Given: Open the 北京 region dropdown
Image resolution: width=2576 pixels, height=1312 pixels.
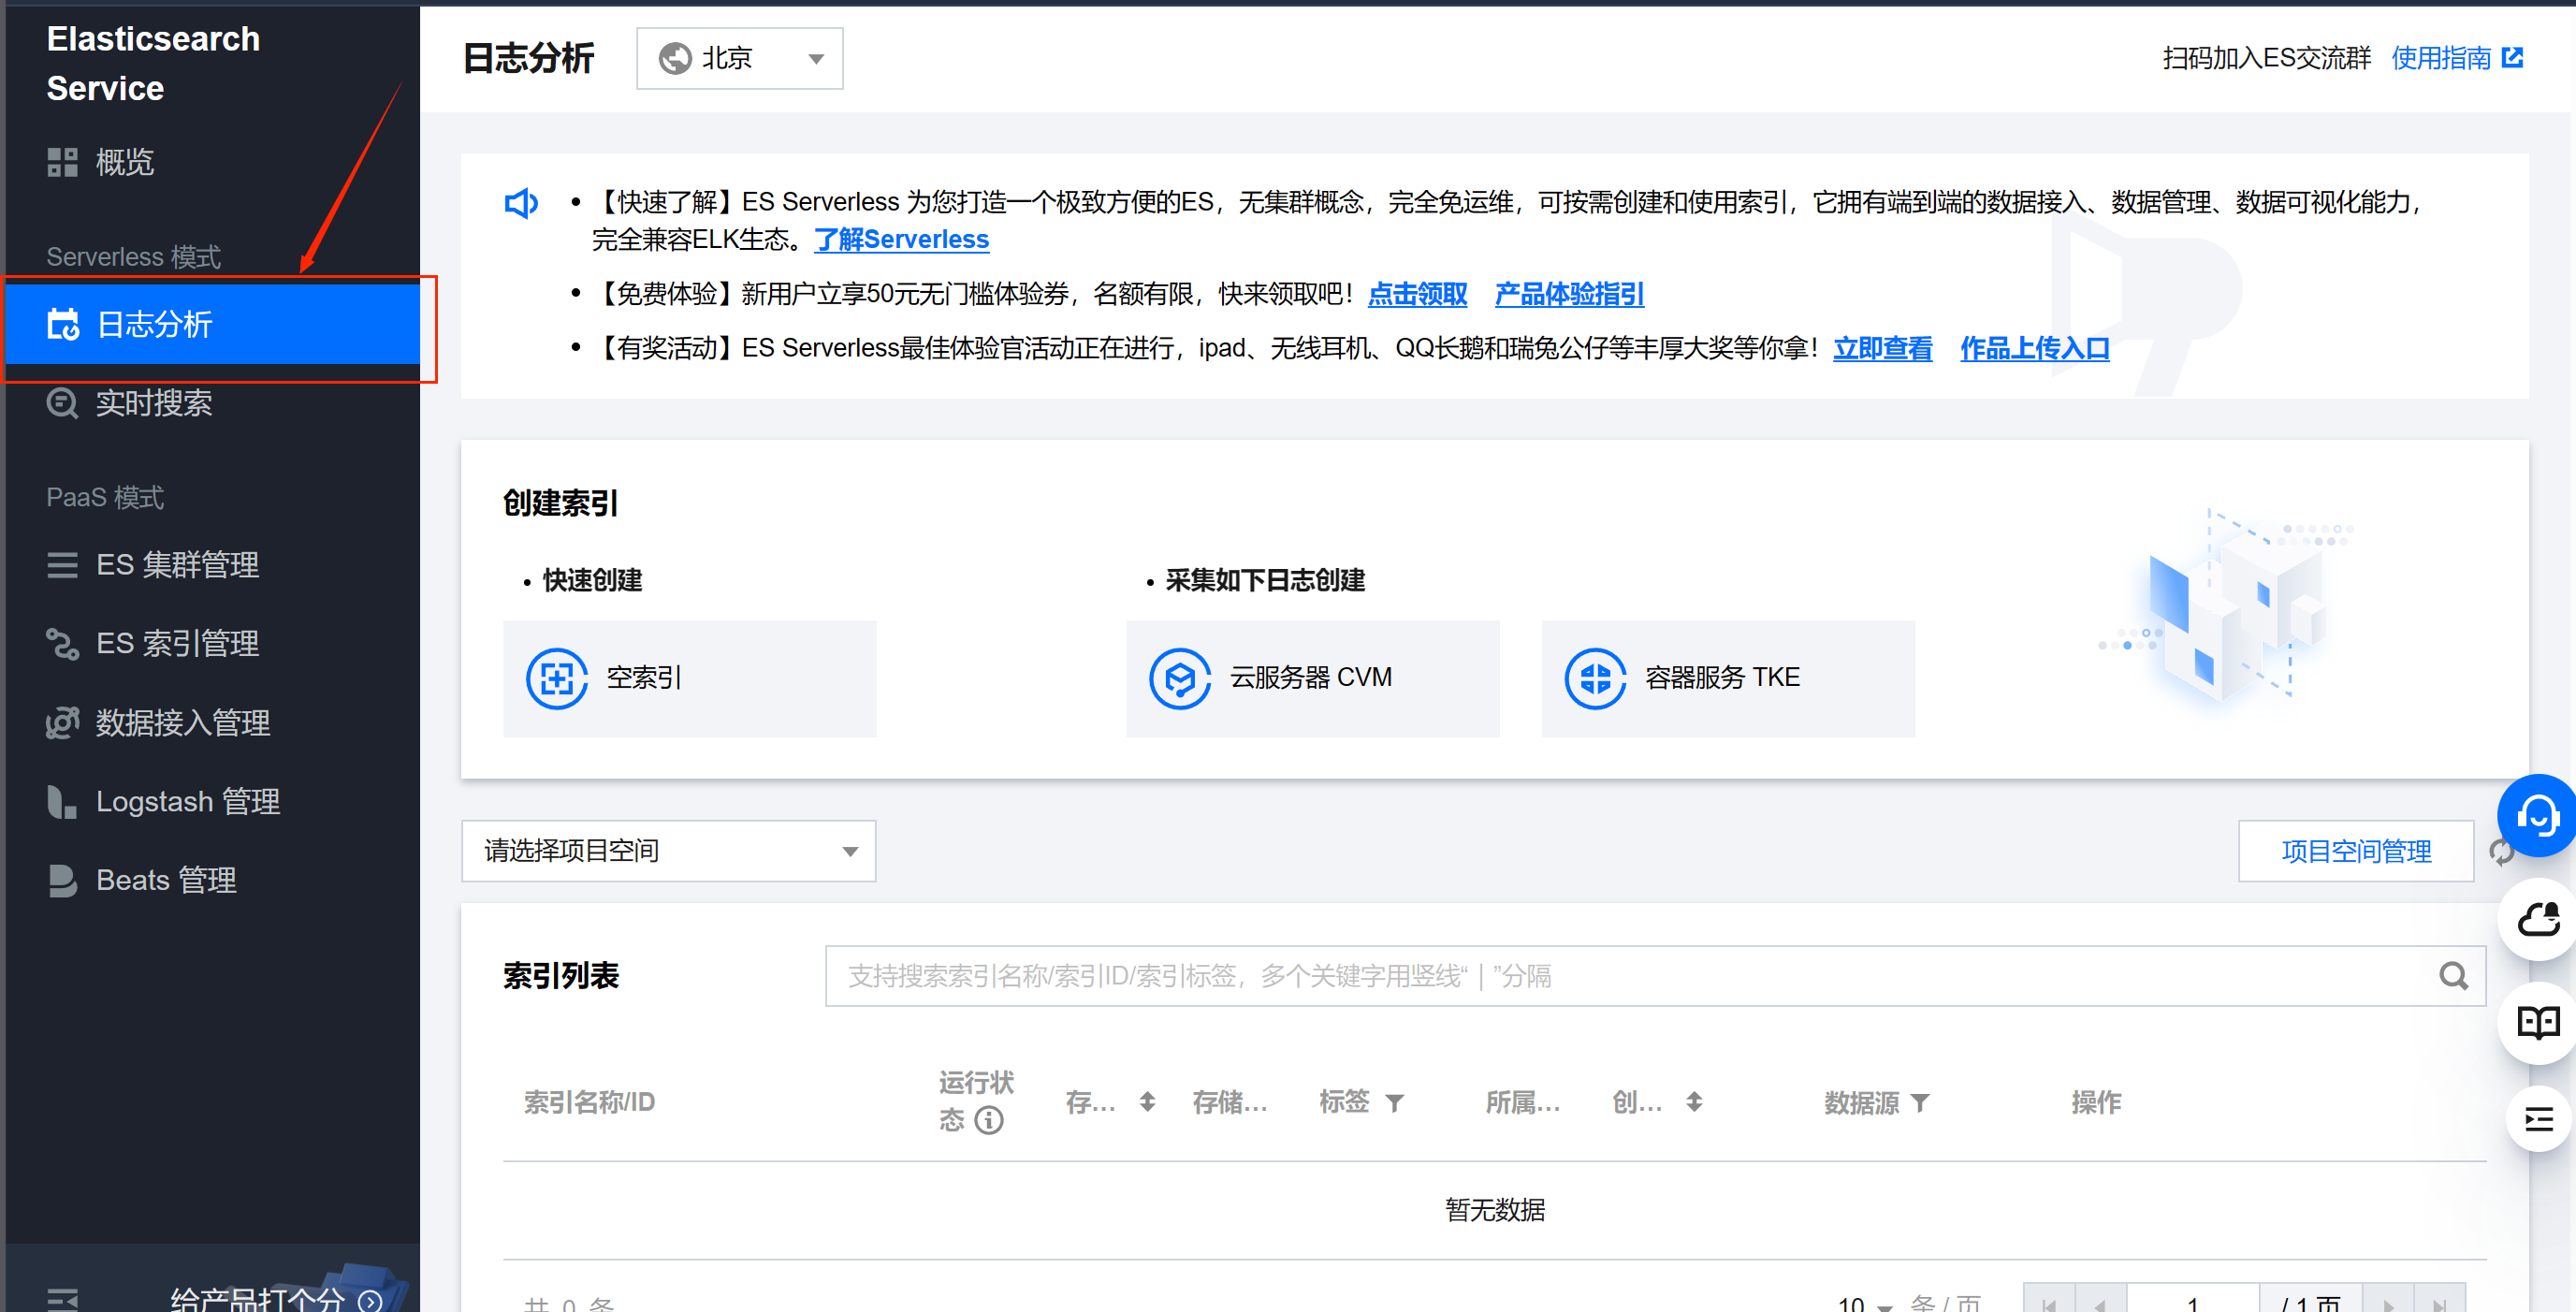Looking at the screenshot, I should 739,59.
